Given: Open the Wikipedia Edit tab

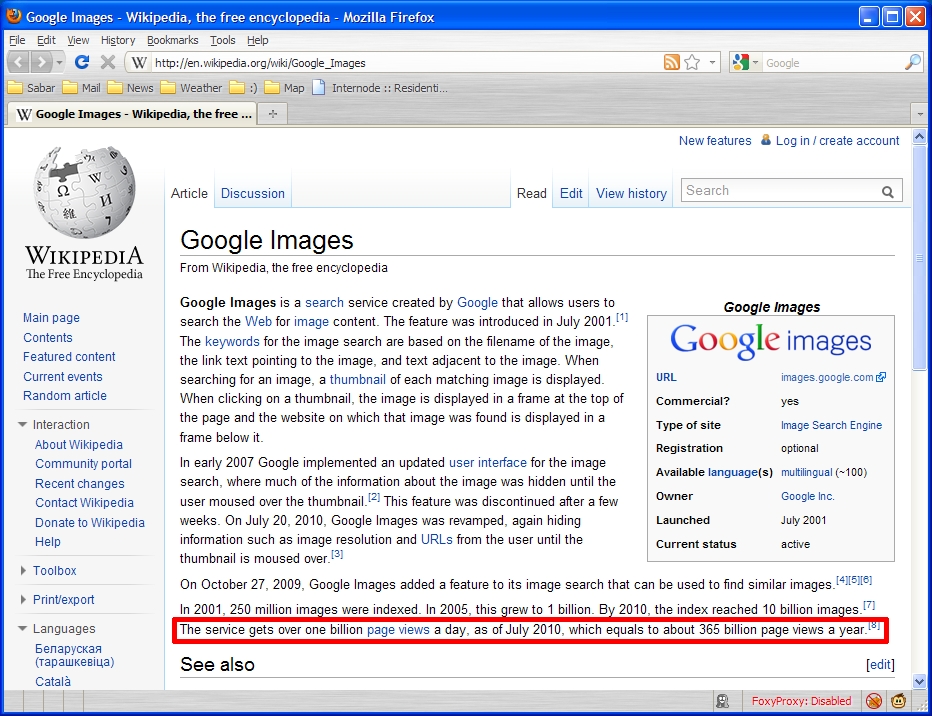Looking at the screenshot, I should coord(571,193).
